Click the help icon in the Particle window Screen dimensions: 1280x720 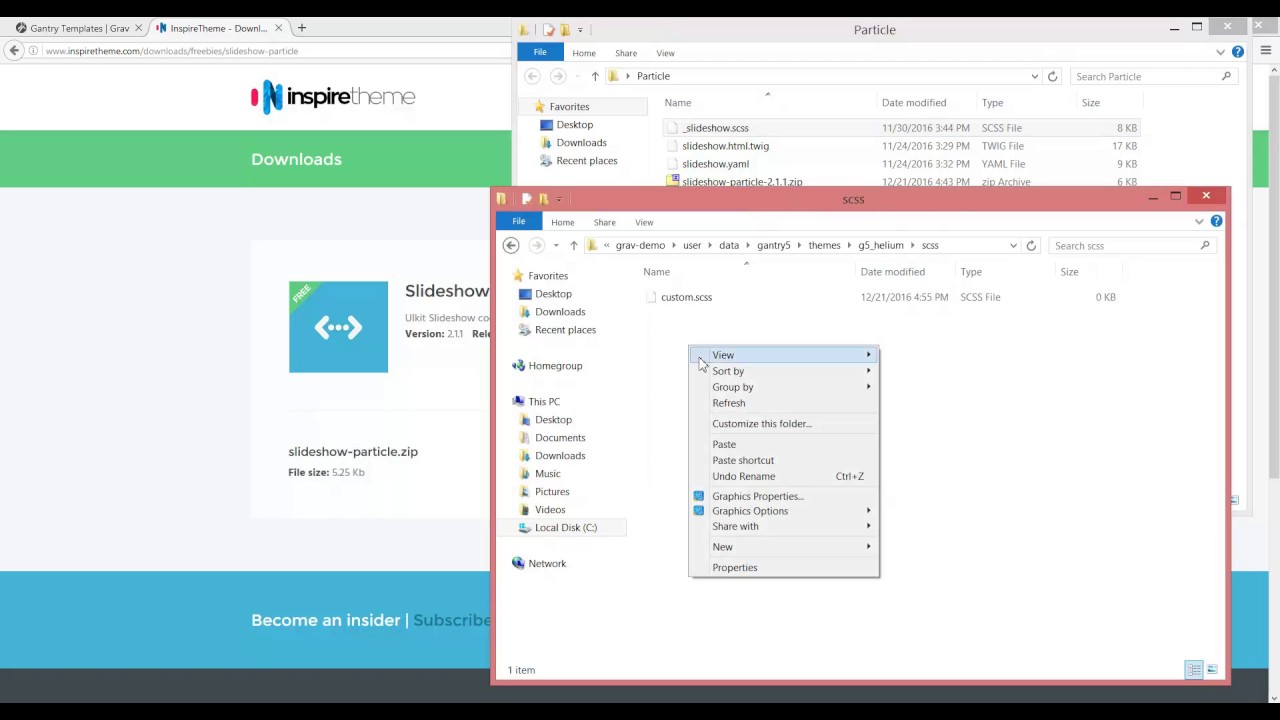(x=1237, y=52)
